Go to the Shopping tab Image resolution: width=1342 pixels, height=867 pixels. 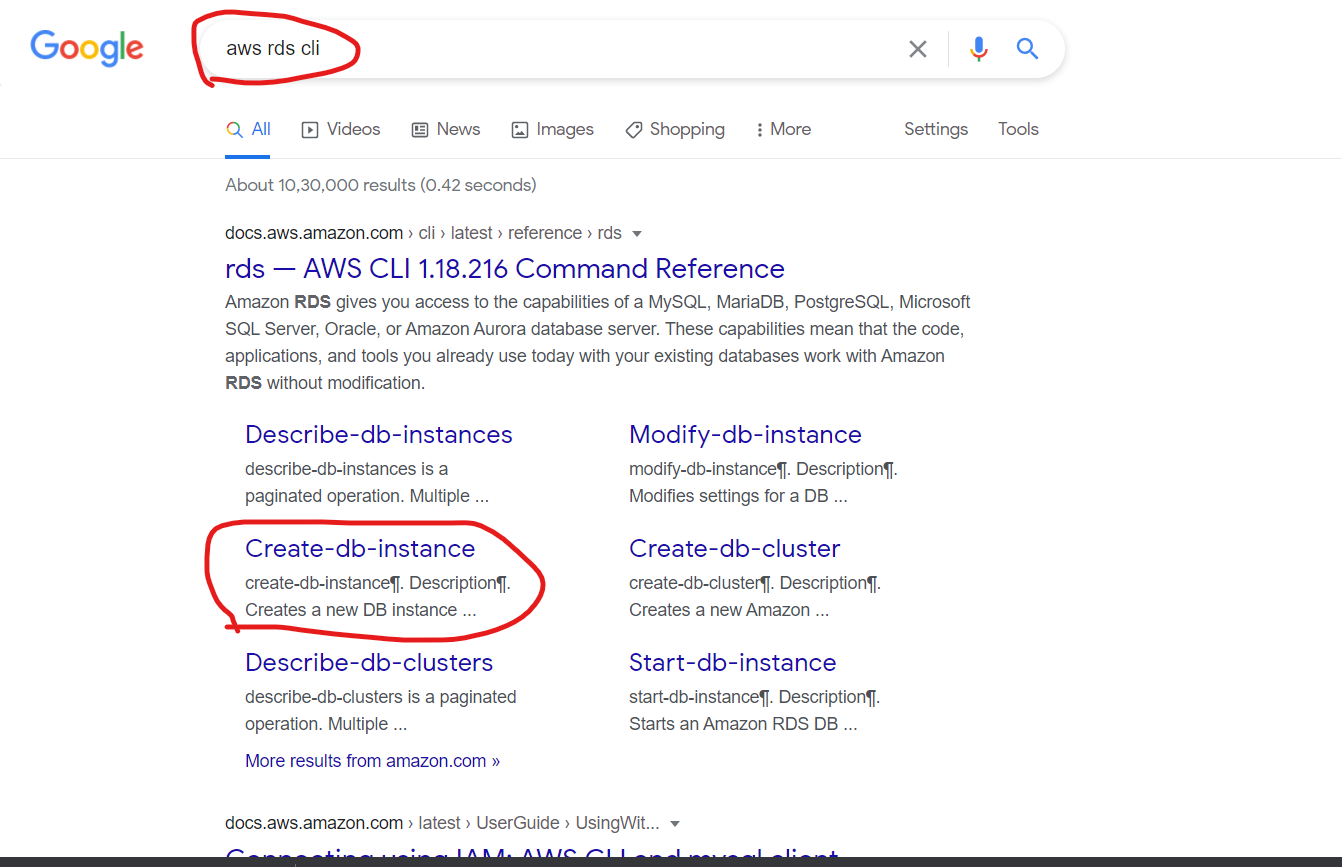pyautogui.click(x=675, y=129)
